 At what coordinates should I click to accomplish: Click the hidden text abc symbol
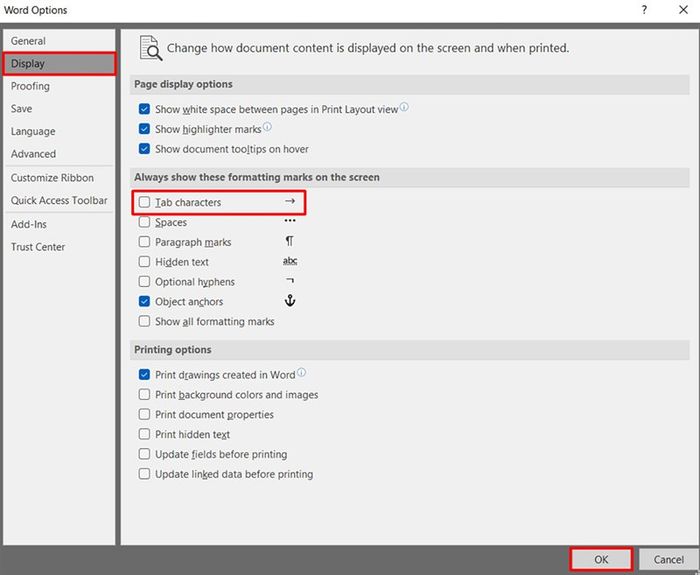[x=290, y=261]
